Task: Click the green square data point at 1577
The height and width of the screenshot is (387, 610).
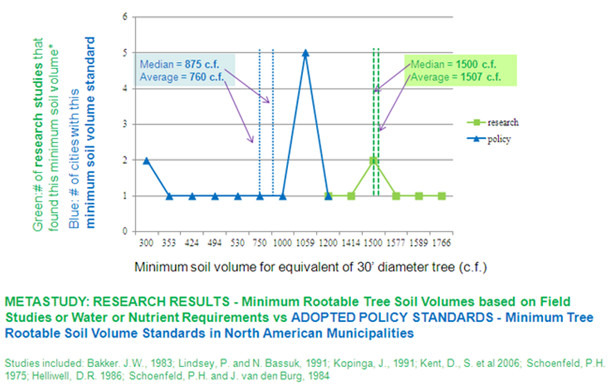Action: (x=396, y=196)
